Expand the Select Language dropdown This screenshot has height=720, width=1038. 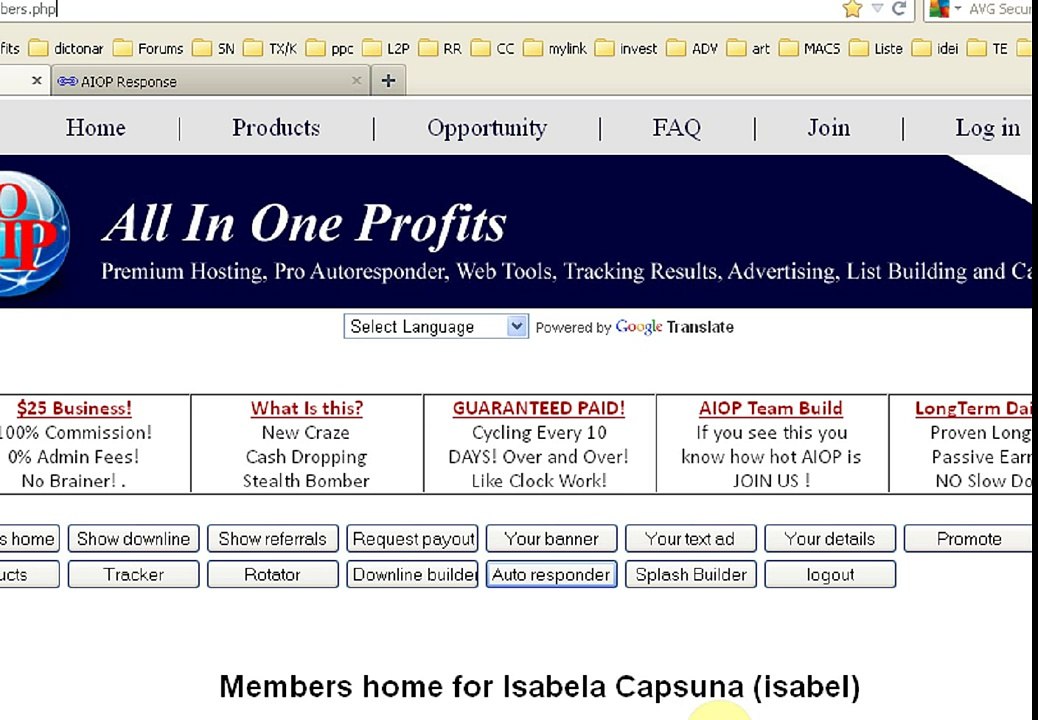pyautogui.click(x=436, y=326)
